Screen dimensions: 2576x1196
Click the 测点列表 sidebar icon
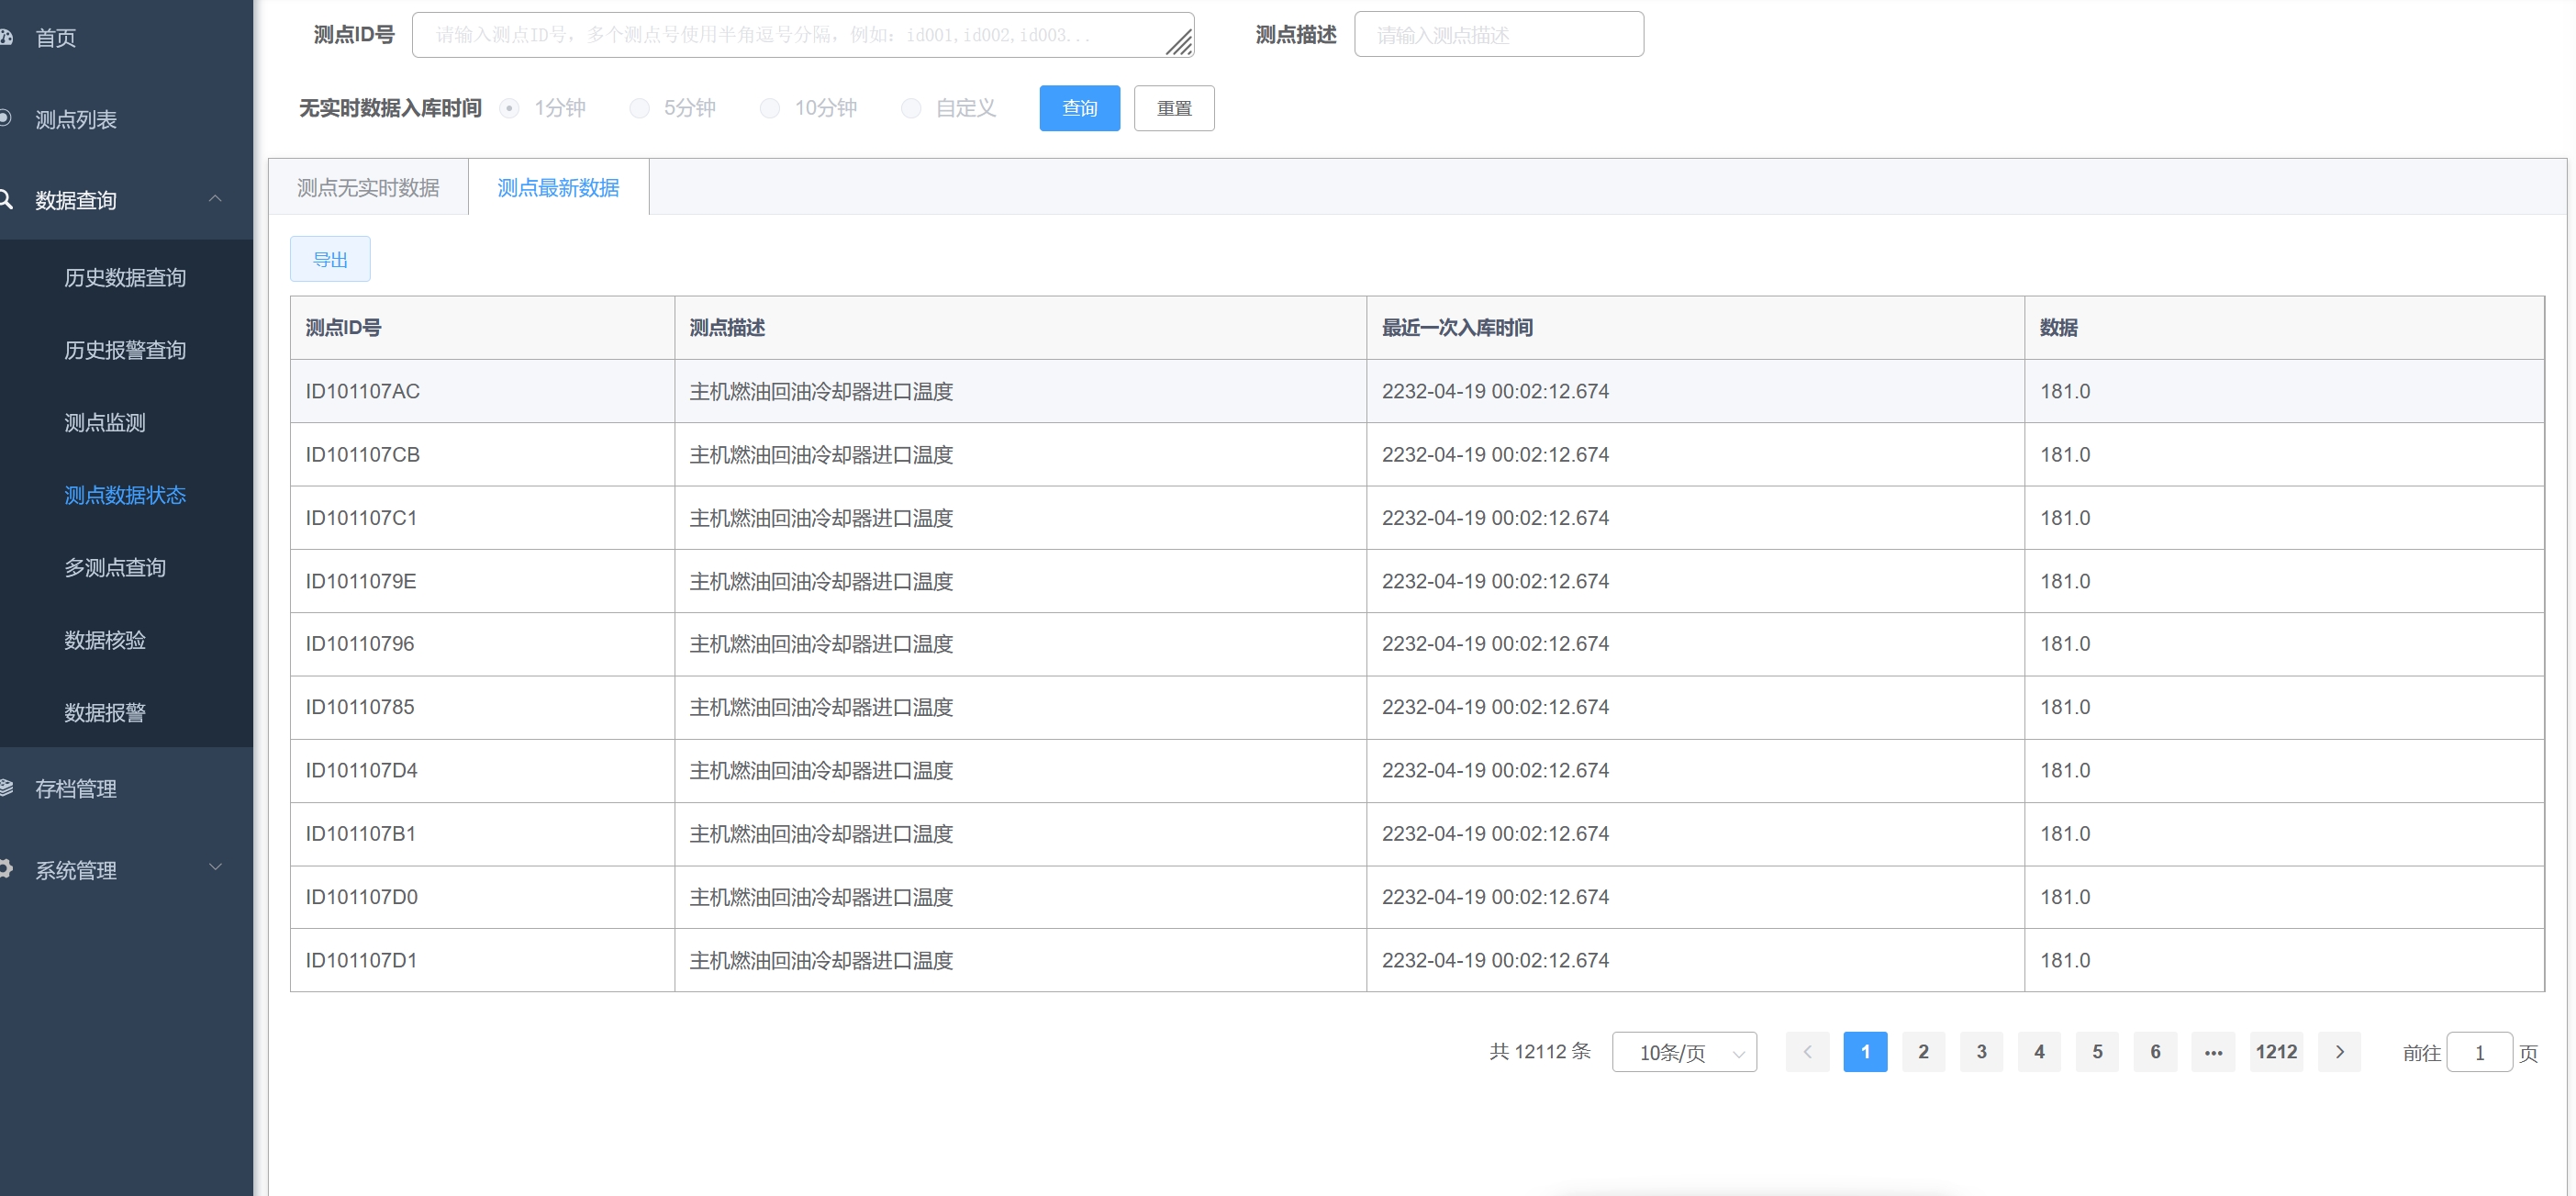pyautogui.click(x=5, y=118)
